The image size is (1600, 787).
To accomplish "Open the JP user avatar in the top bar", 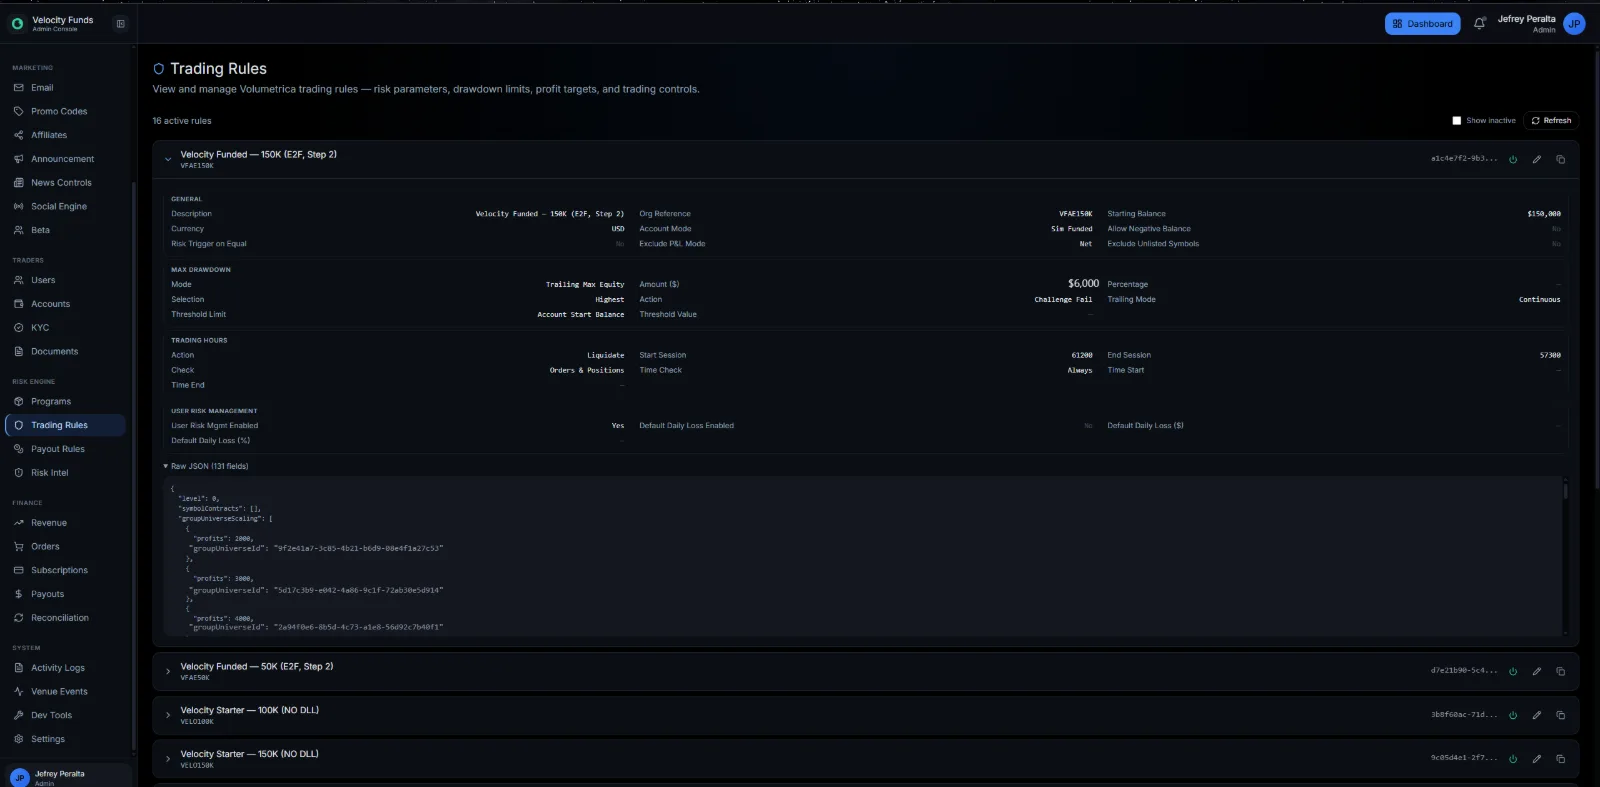I will [1574, 24].
